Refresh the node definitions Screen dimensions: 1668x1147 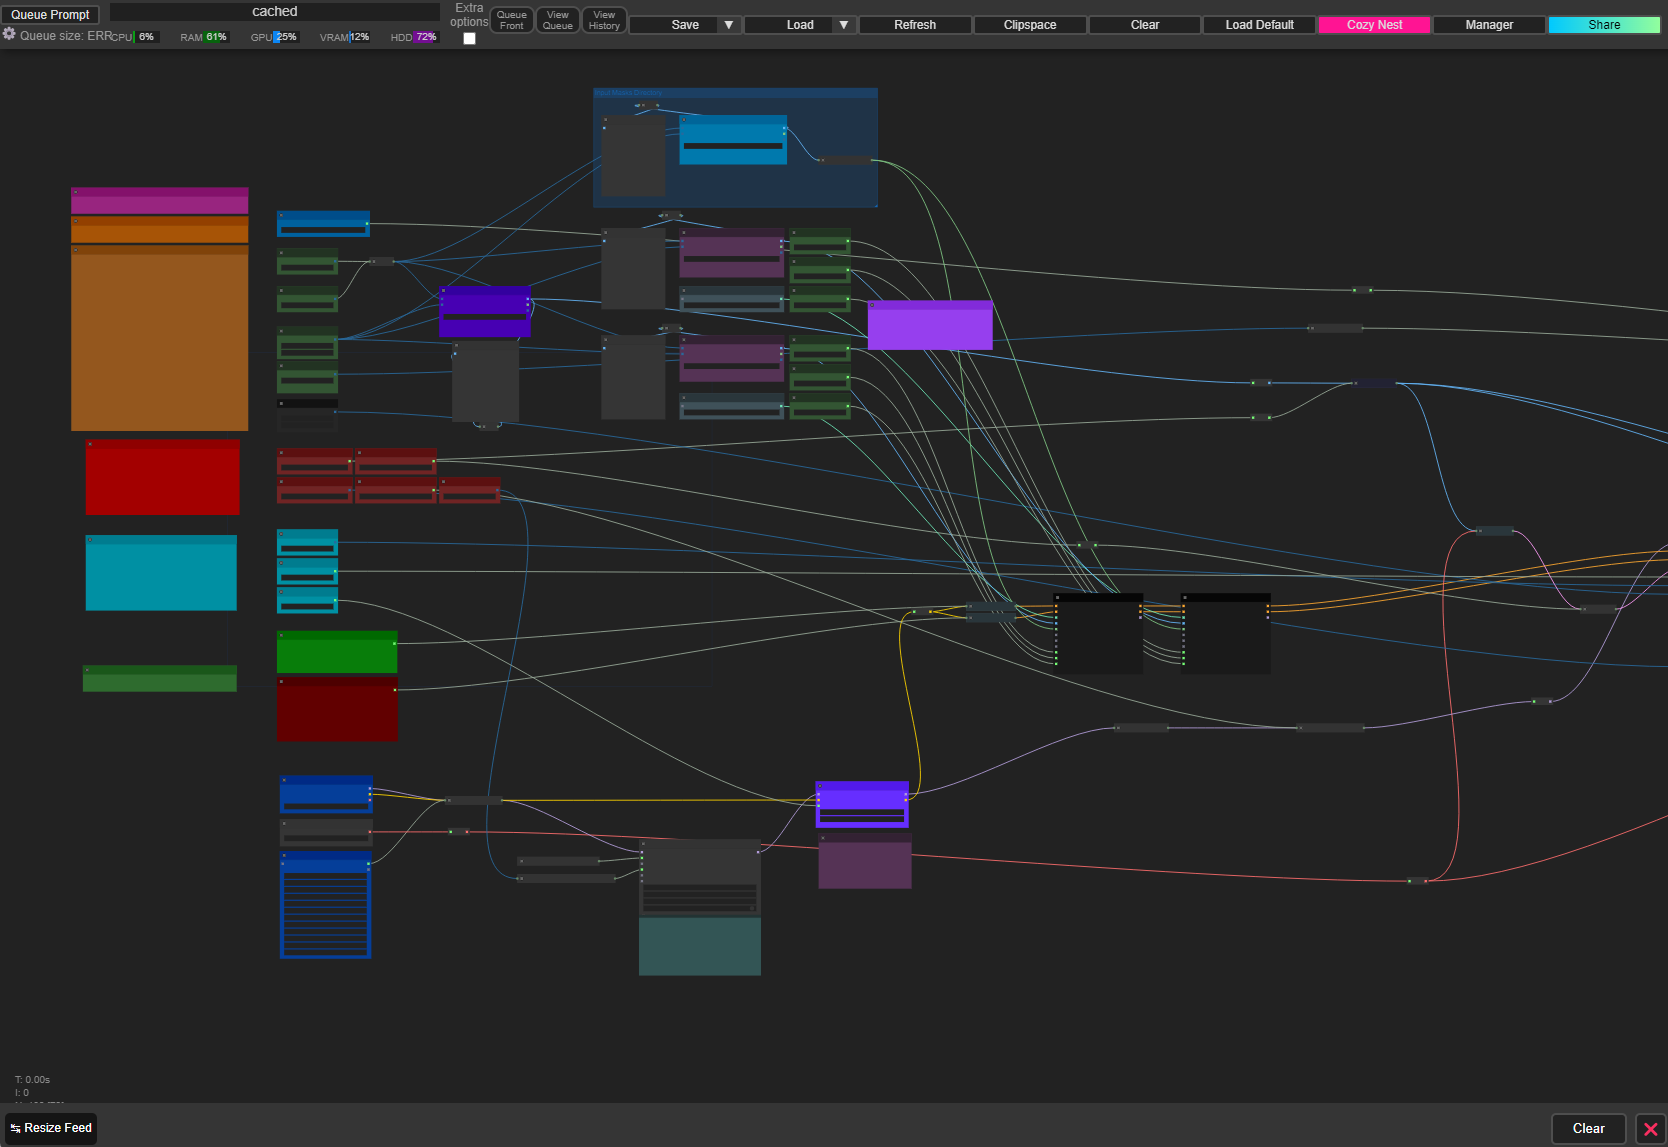click(x=915, y=25)
